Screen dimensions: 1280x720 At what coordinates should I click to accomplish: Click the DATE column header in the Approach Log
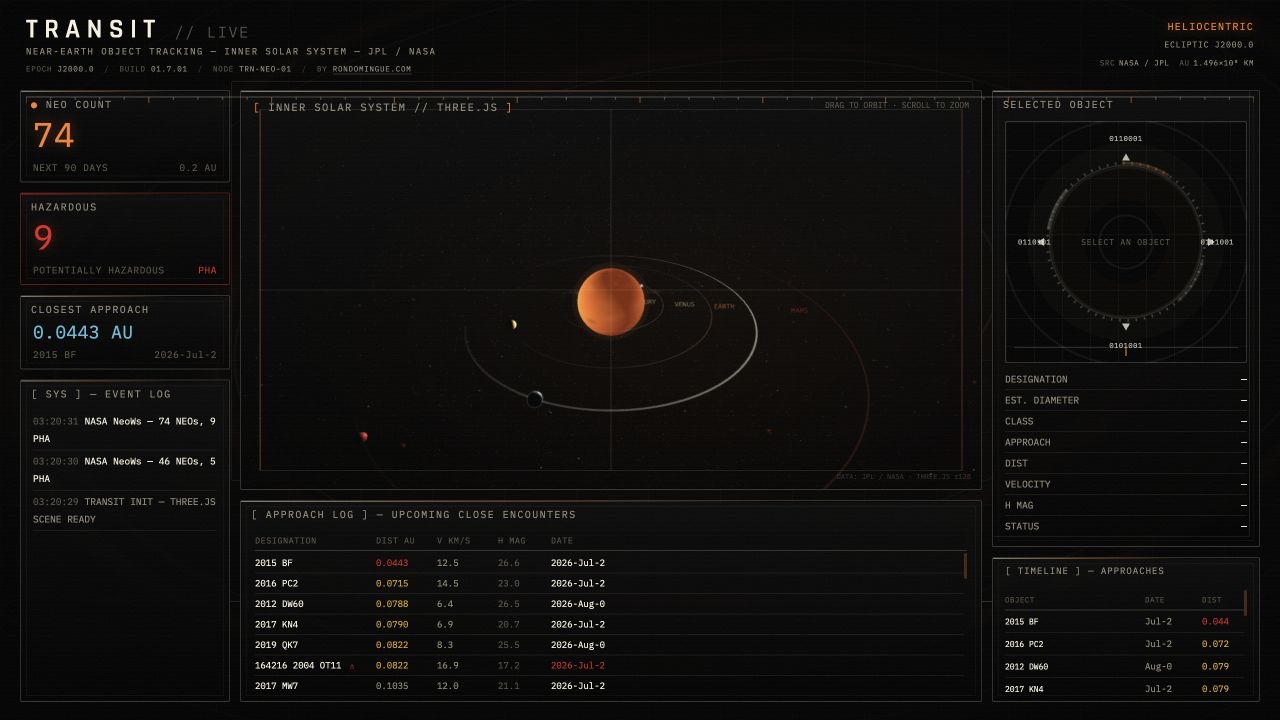coord(562,541)
